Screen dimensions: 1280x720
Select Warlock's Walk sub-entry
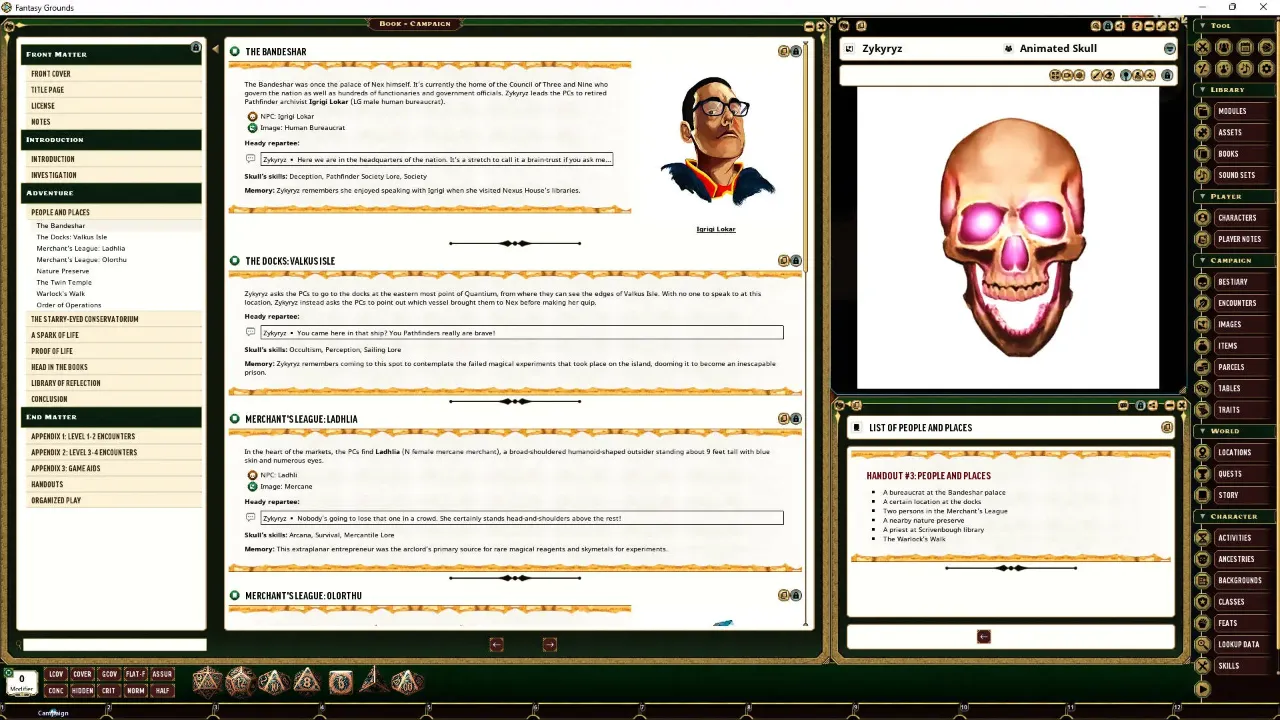pos(61,293)
